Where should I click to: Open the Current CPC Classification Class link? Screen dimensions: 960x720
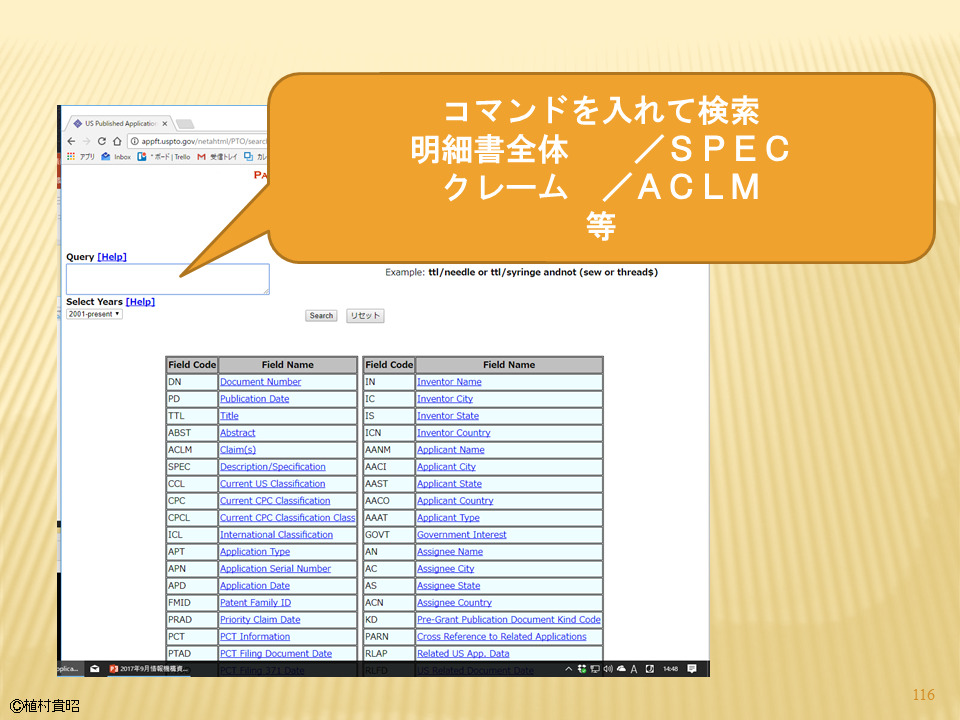(288, 518)
